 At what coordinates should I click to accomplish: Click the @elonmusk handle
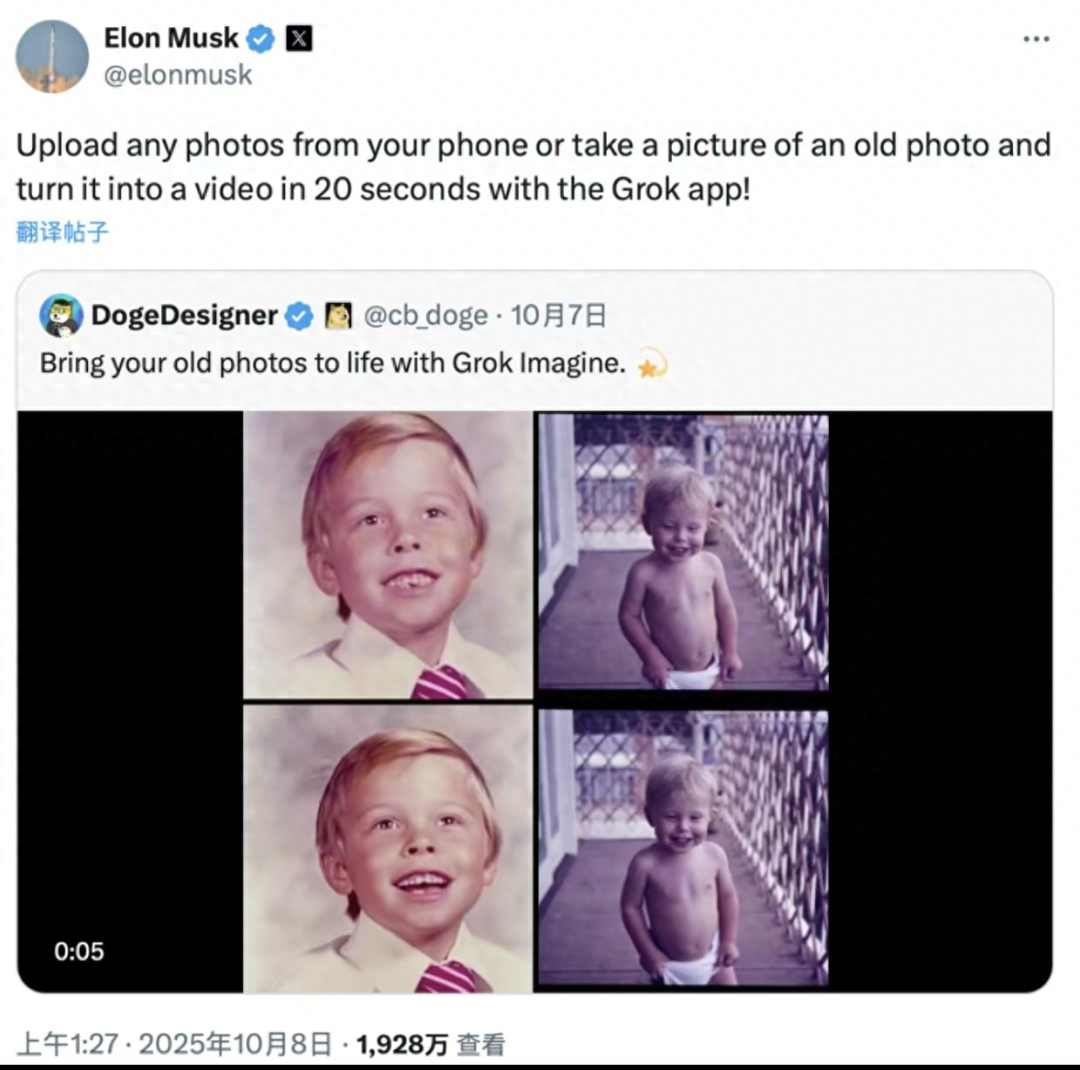[x=178, y=74]
